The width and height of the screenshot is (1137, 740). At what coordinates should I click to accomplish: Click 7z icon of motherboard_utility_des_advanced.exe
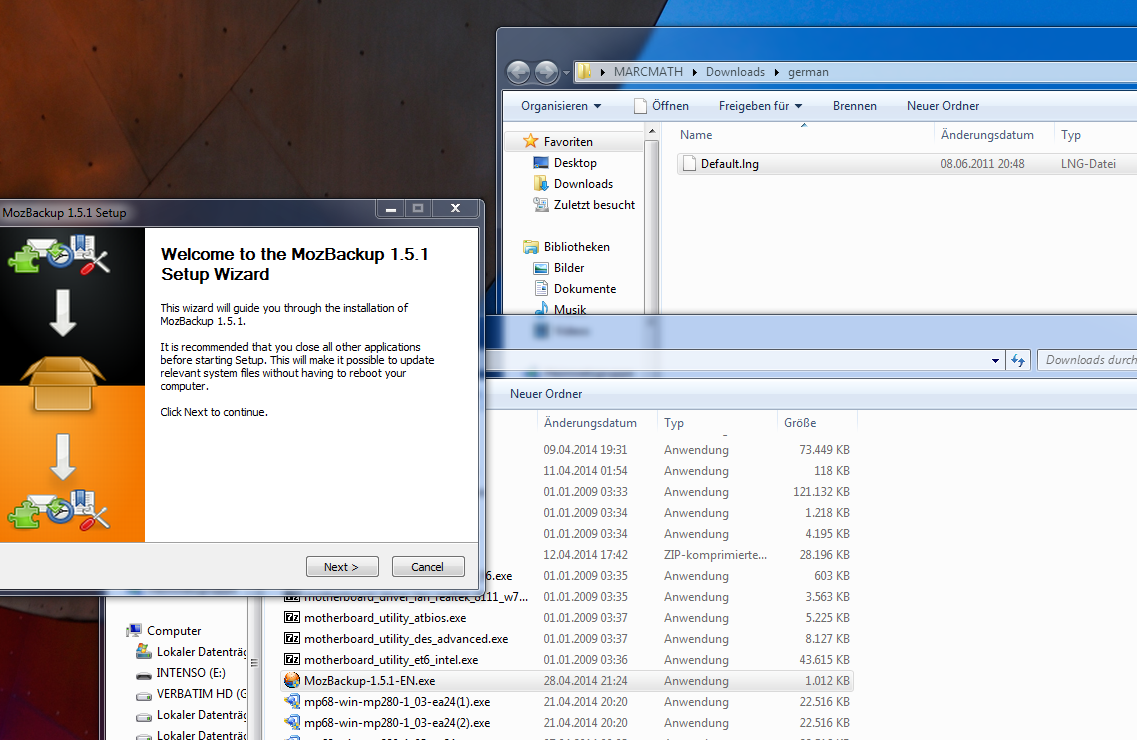pos(292,639)
